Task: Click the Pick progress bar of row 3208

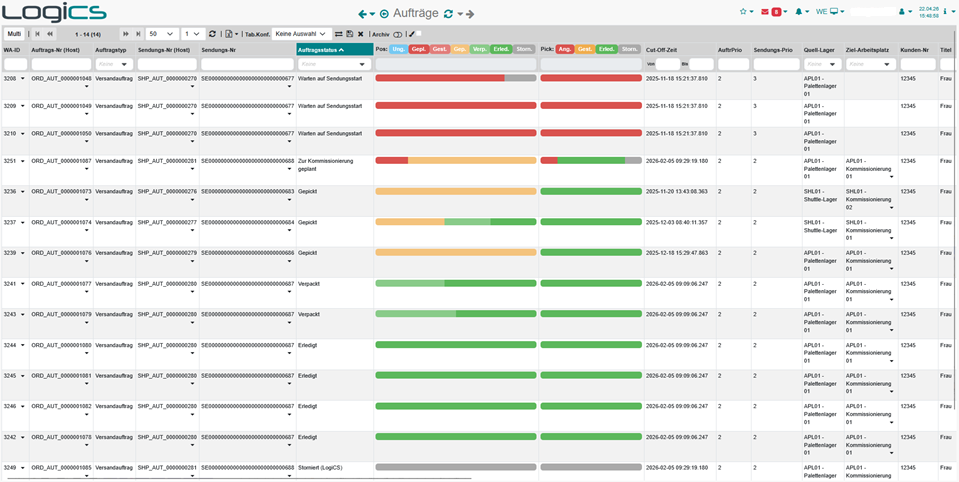Action: (591, 78)
